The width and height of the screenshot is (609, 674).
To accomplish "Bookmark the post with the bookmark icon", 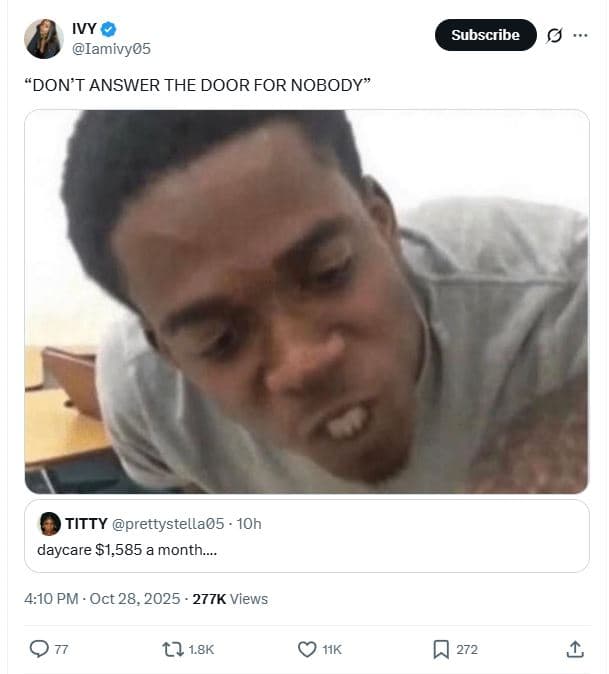I will pos(441,649).
